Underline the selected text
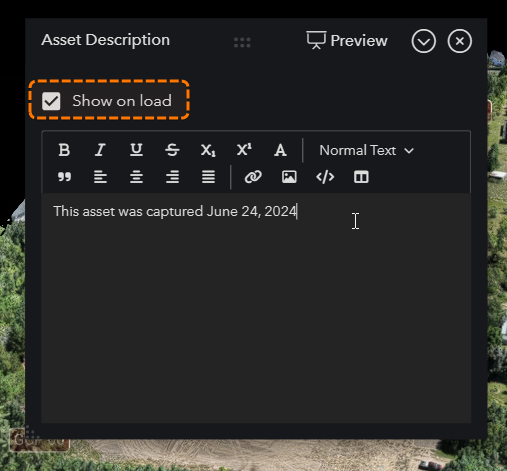This screenshot has height=471, width=507. 136,150
